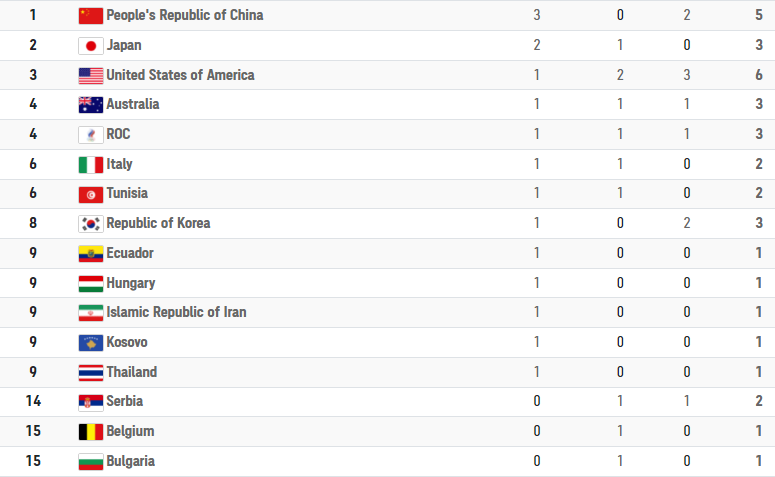Screen dimensions: 775x477
Task: Click the United States flag icon
Action: coord(91,76)
